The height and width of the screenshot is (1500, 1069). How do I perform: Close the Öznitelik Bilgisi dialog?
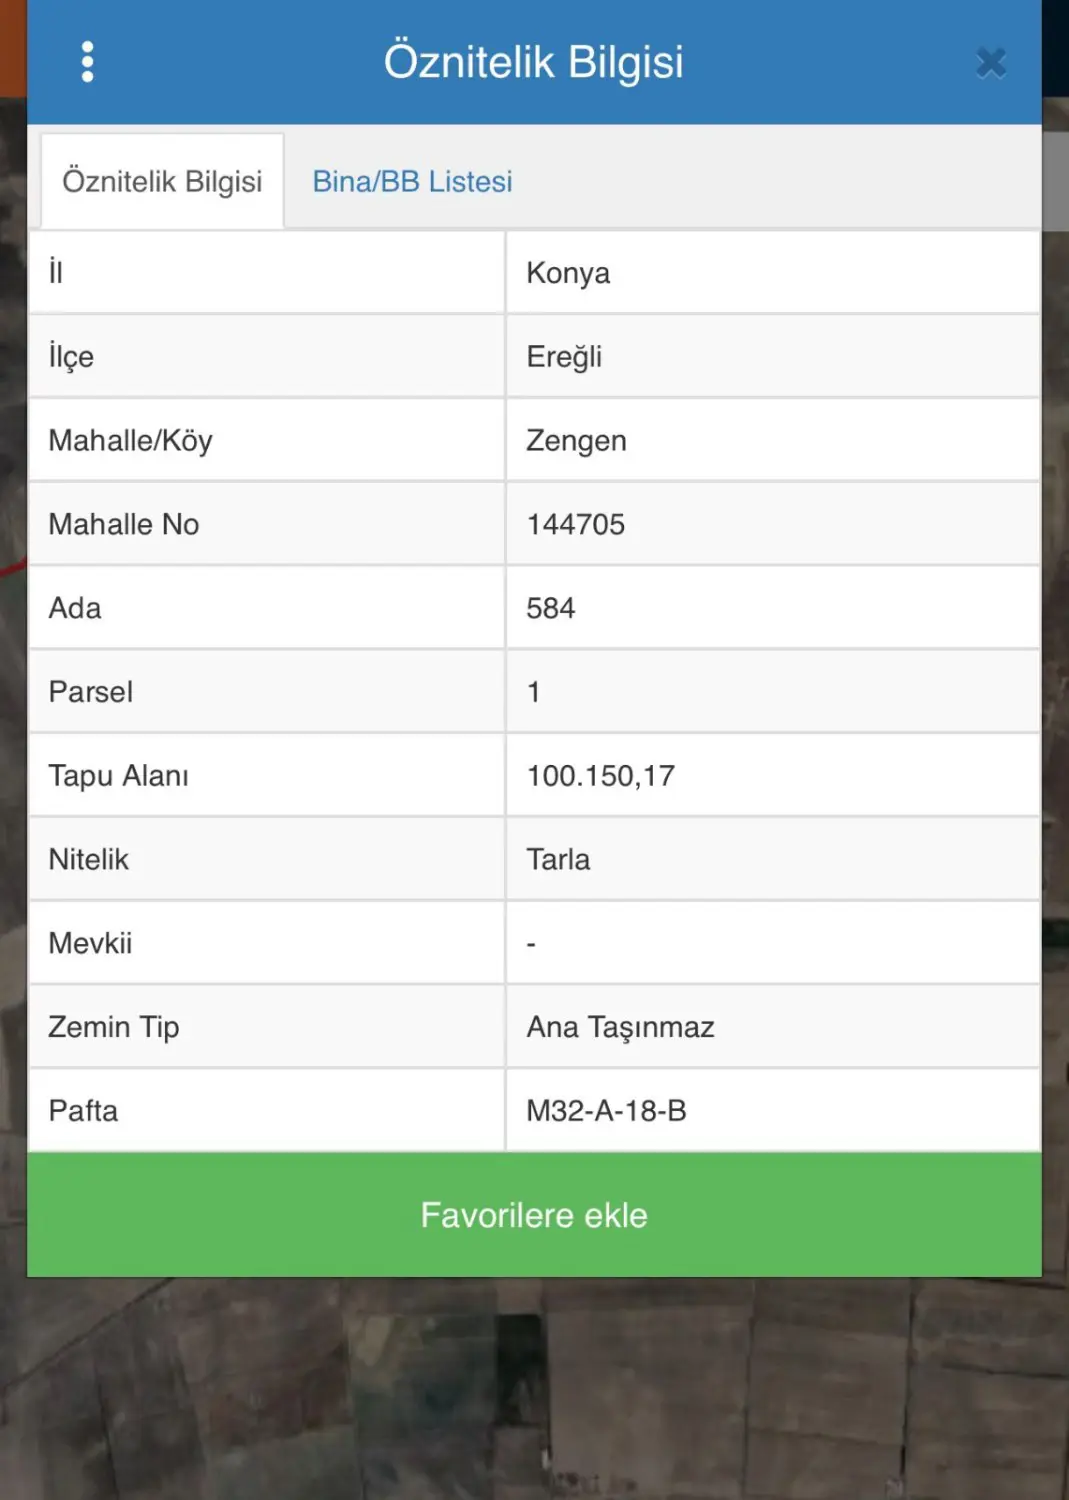click(990, 63)
